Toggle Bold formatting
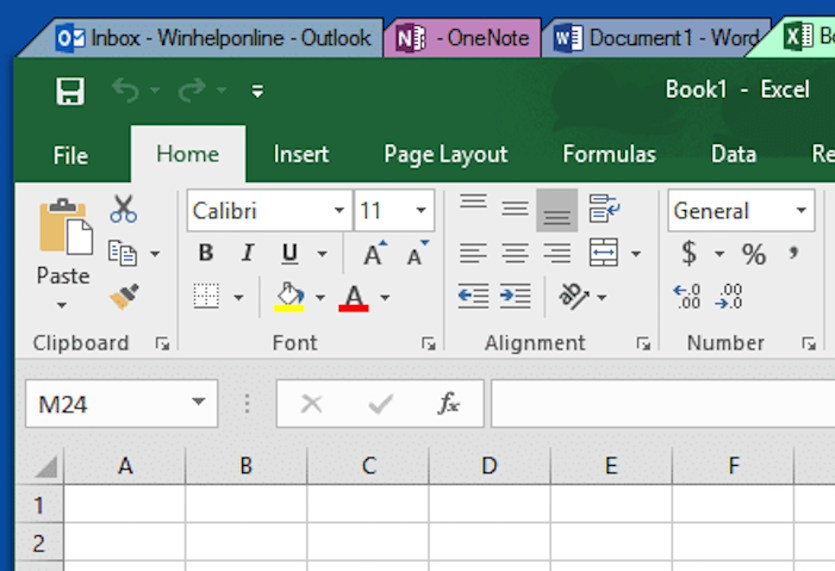The height and width of the screenshot is (571, 835). pos(206,252)
